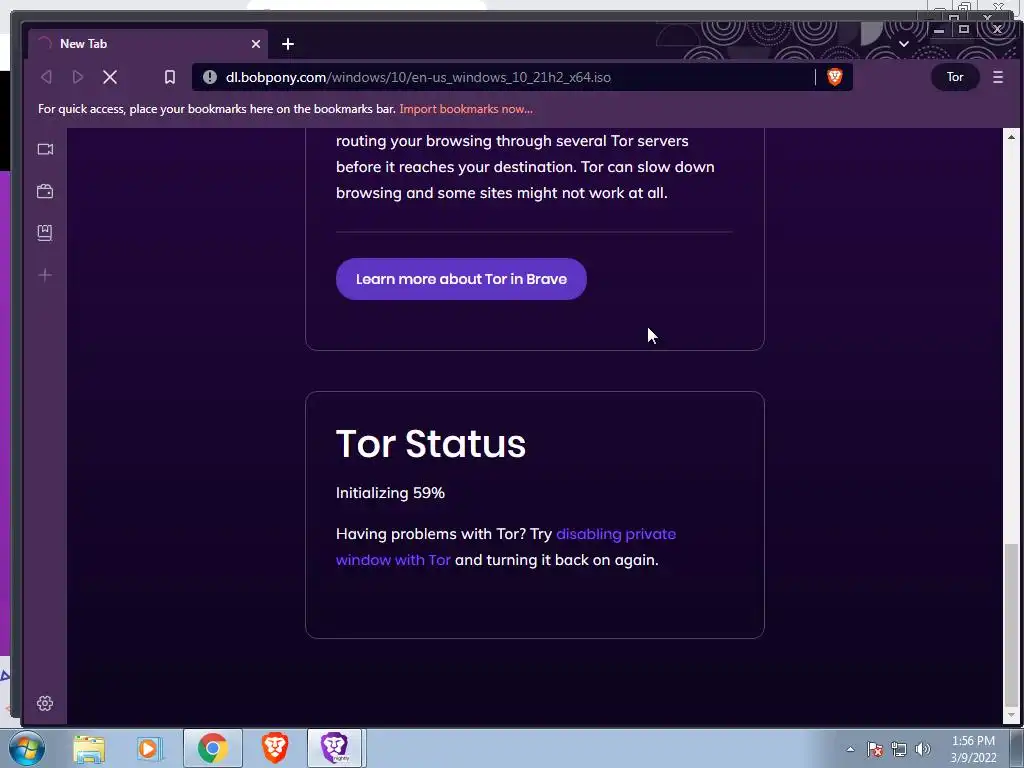Screen dimensions: 1024x768
Task: Select the New Tab tab
Action: tap(148, 44)
